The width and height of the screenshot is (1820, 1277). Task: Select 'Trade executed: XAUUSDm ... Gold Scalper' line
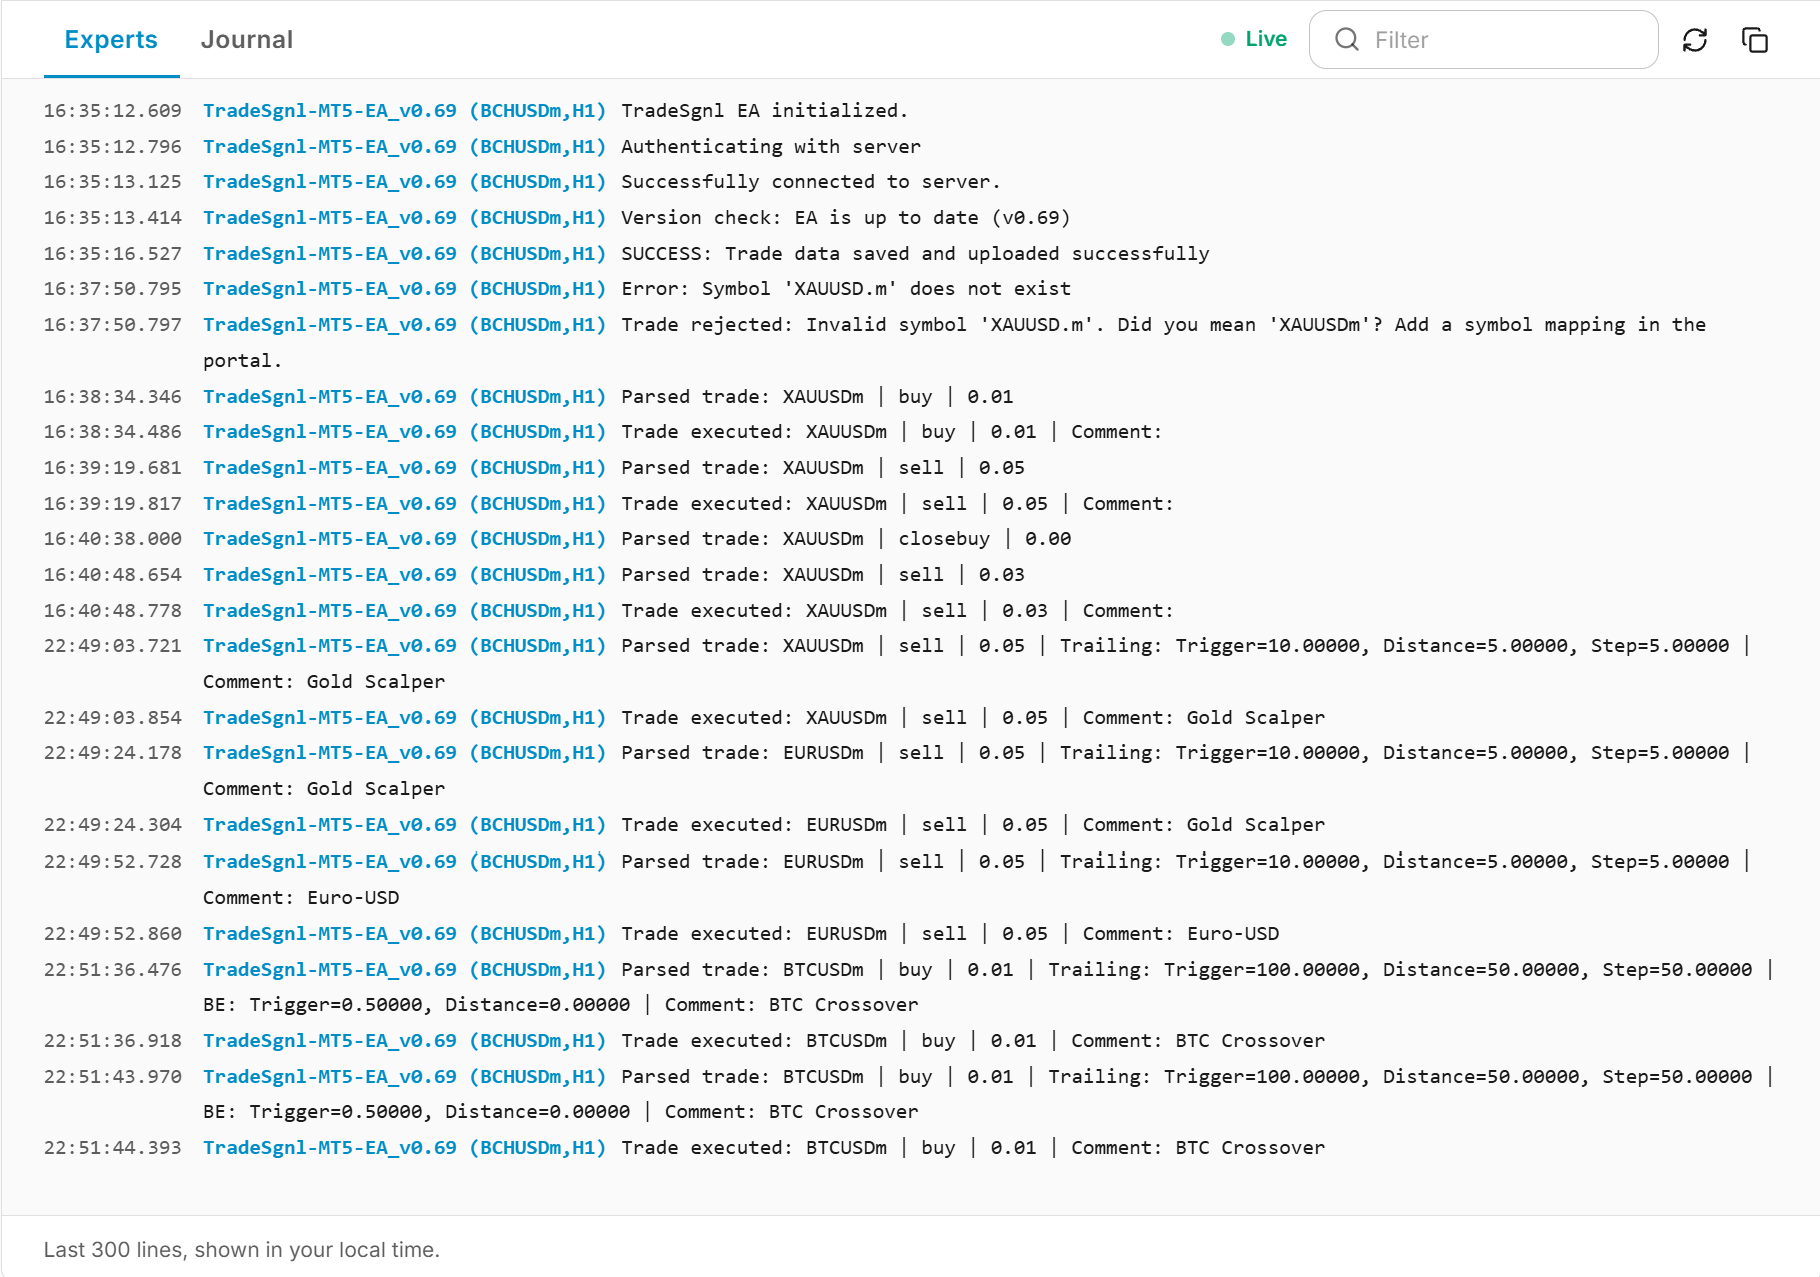973,718
